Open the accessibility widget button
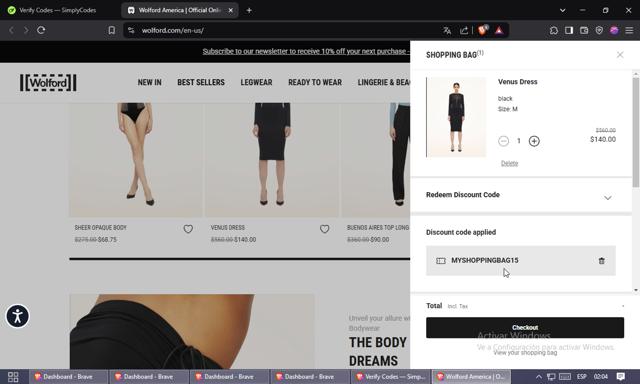Image resolution: width=640 pixels, height=384 pixels. pyautogui.click(x=18, y=316)
